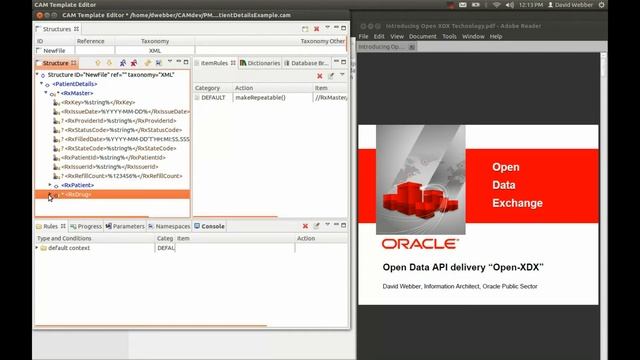Click the mail envelope icon in system bar
Viewport: 640px width, 360px height.
point(463,5)
